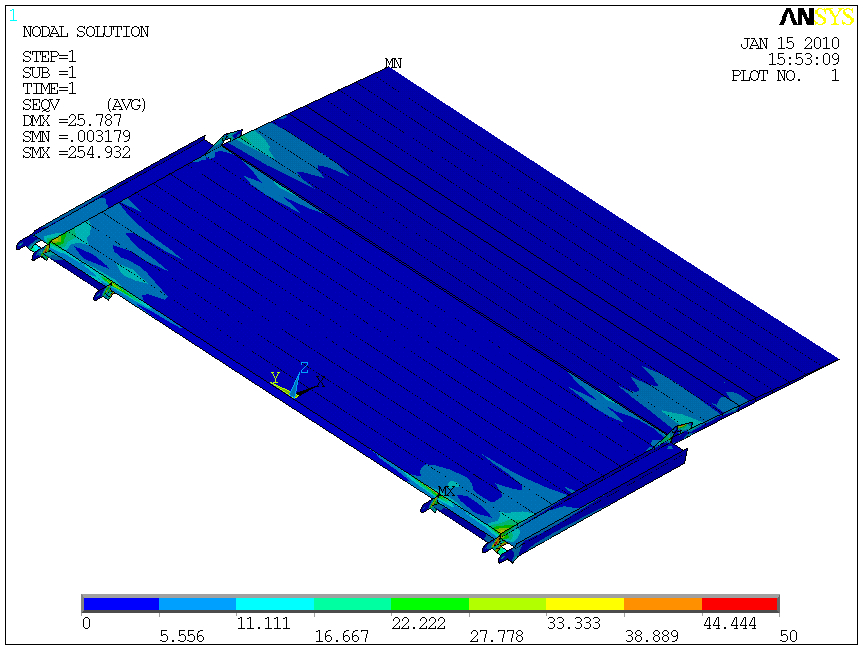
Task: Click the teal-green legend band
Action: coord(353,604)
